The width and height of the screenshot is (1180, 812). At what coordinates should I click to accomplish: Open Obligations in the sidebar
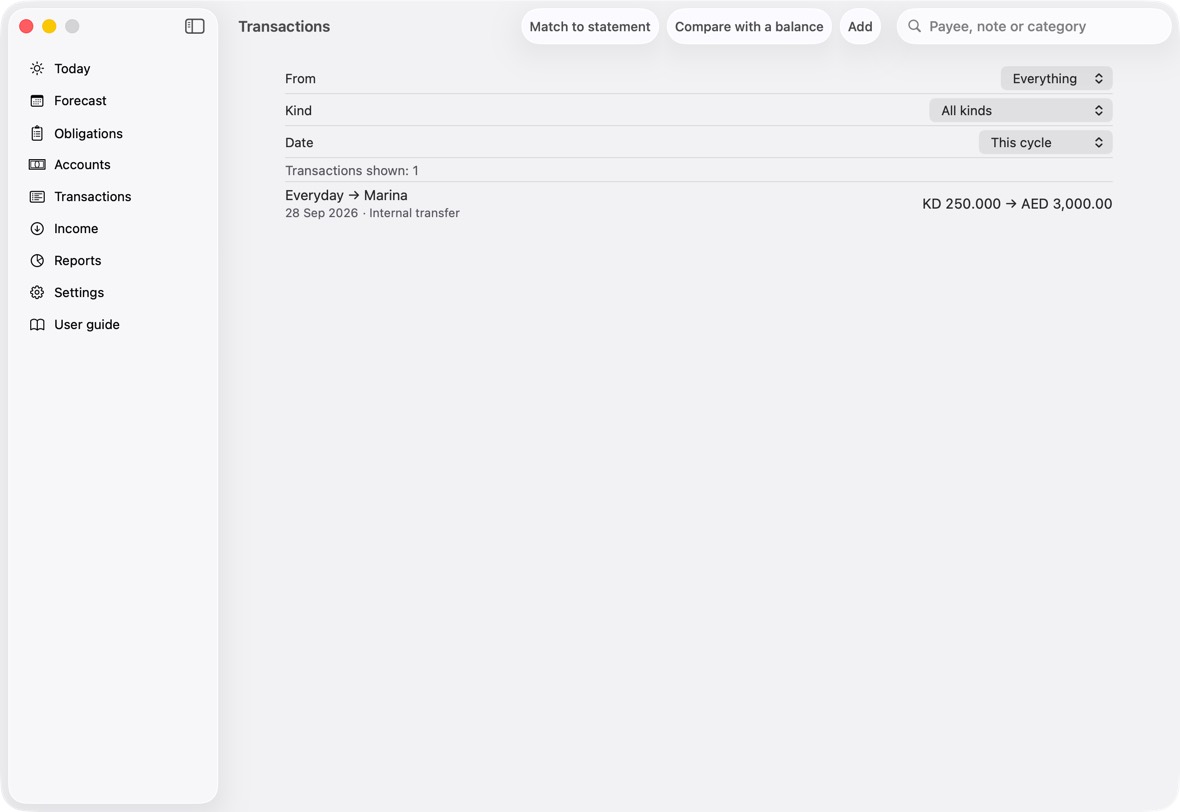tap(88, 133)
